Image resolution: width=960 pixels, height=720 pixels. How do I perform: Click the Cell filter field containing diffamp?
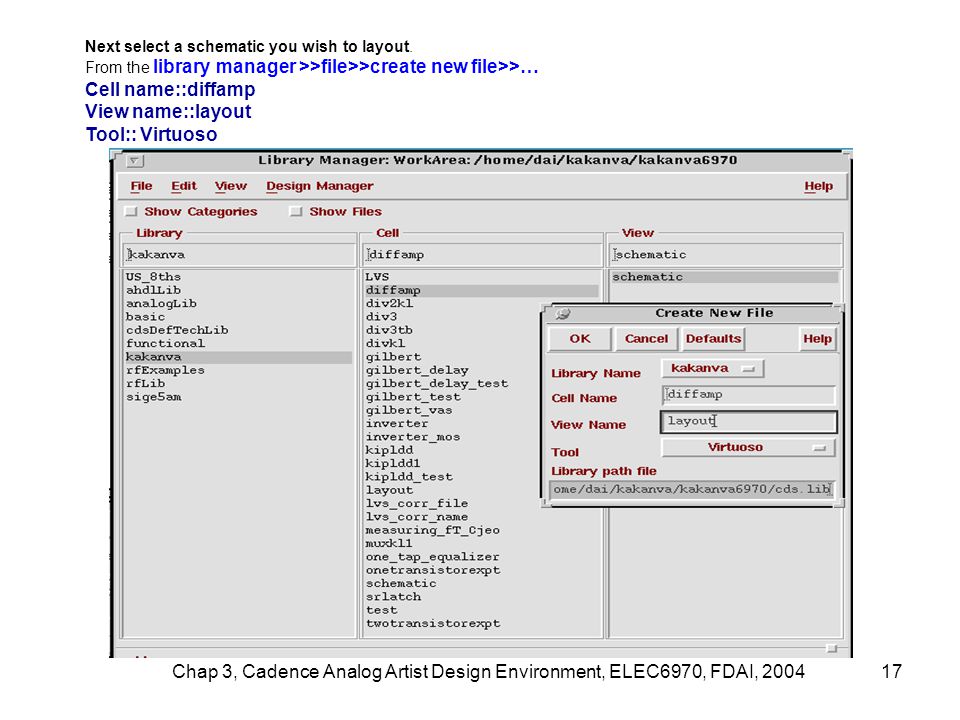coord(482,255)
